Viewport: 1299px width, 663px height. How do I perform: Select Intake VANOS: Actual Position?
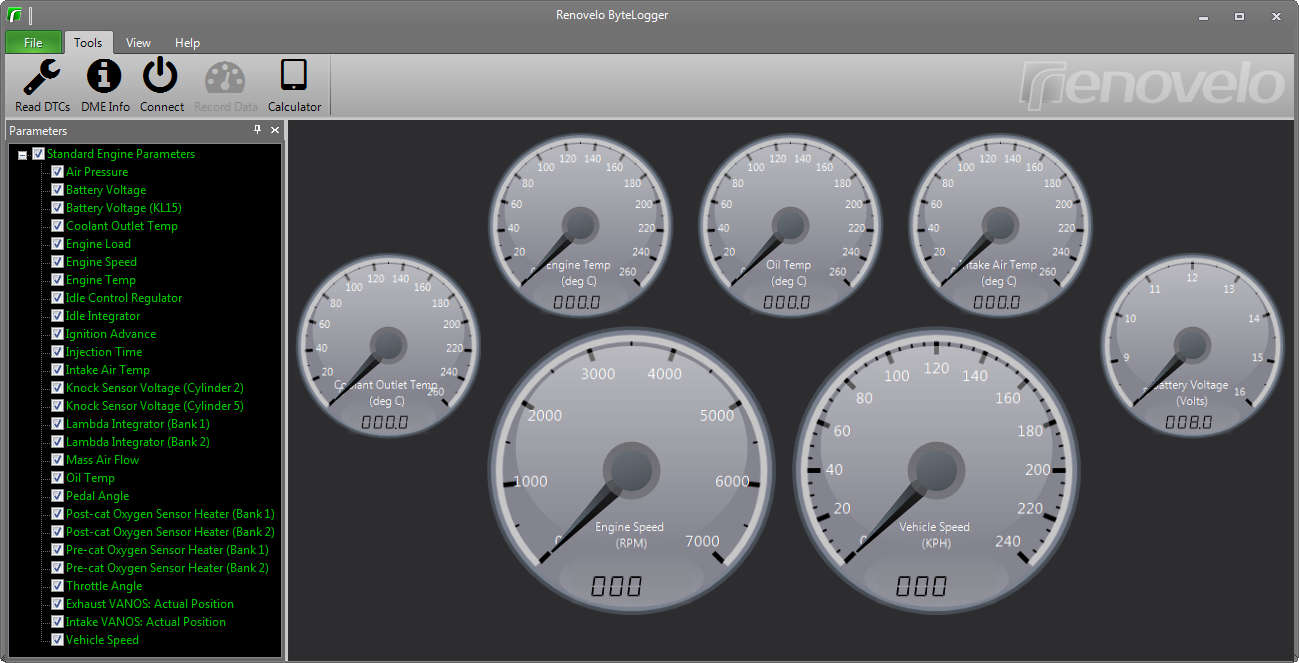pos(146,622)
